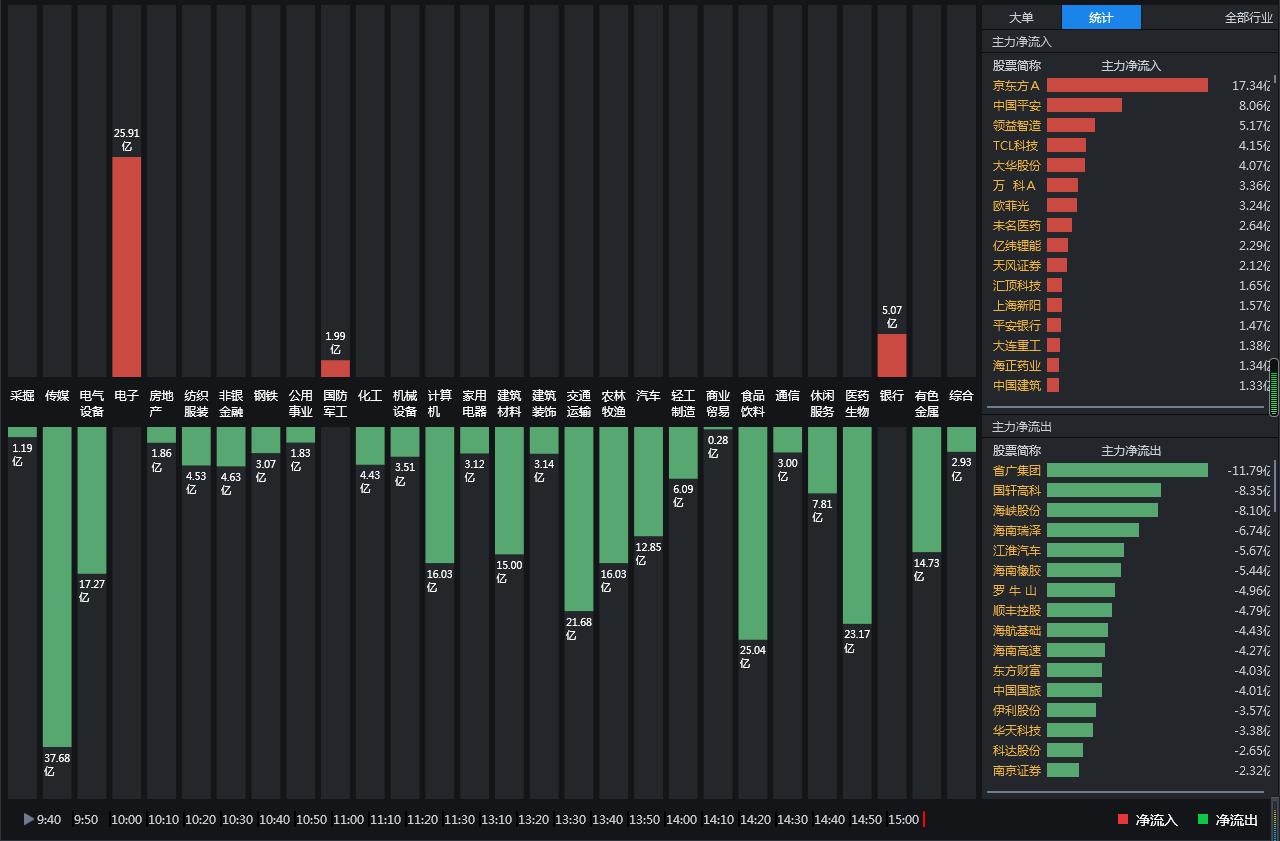The height and width of the screenshot is (841, 1280).
Task: Jump to 14:00 on the timeline
Action: [x=681, y=819]
